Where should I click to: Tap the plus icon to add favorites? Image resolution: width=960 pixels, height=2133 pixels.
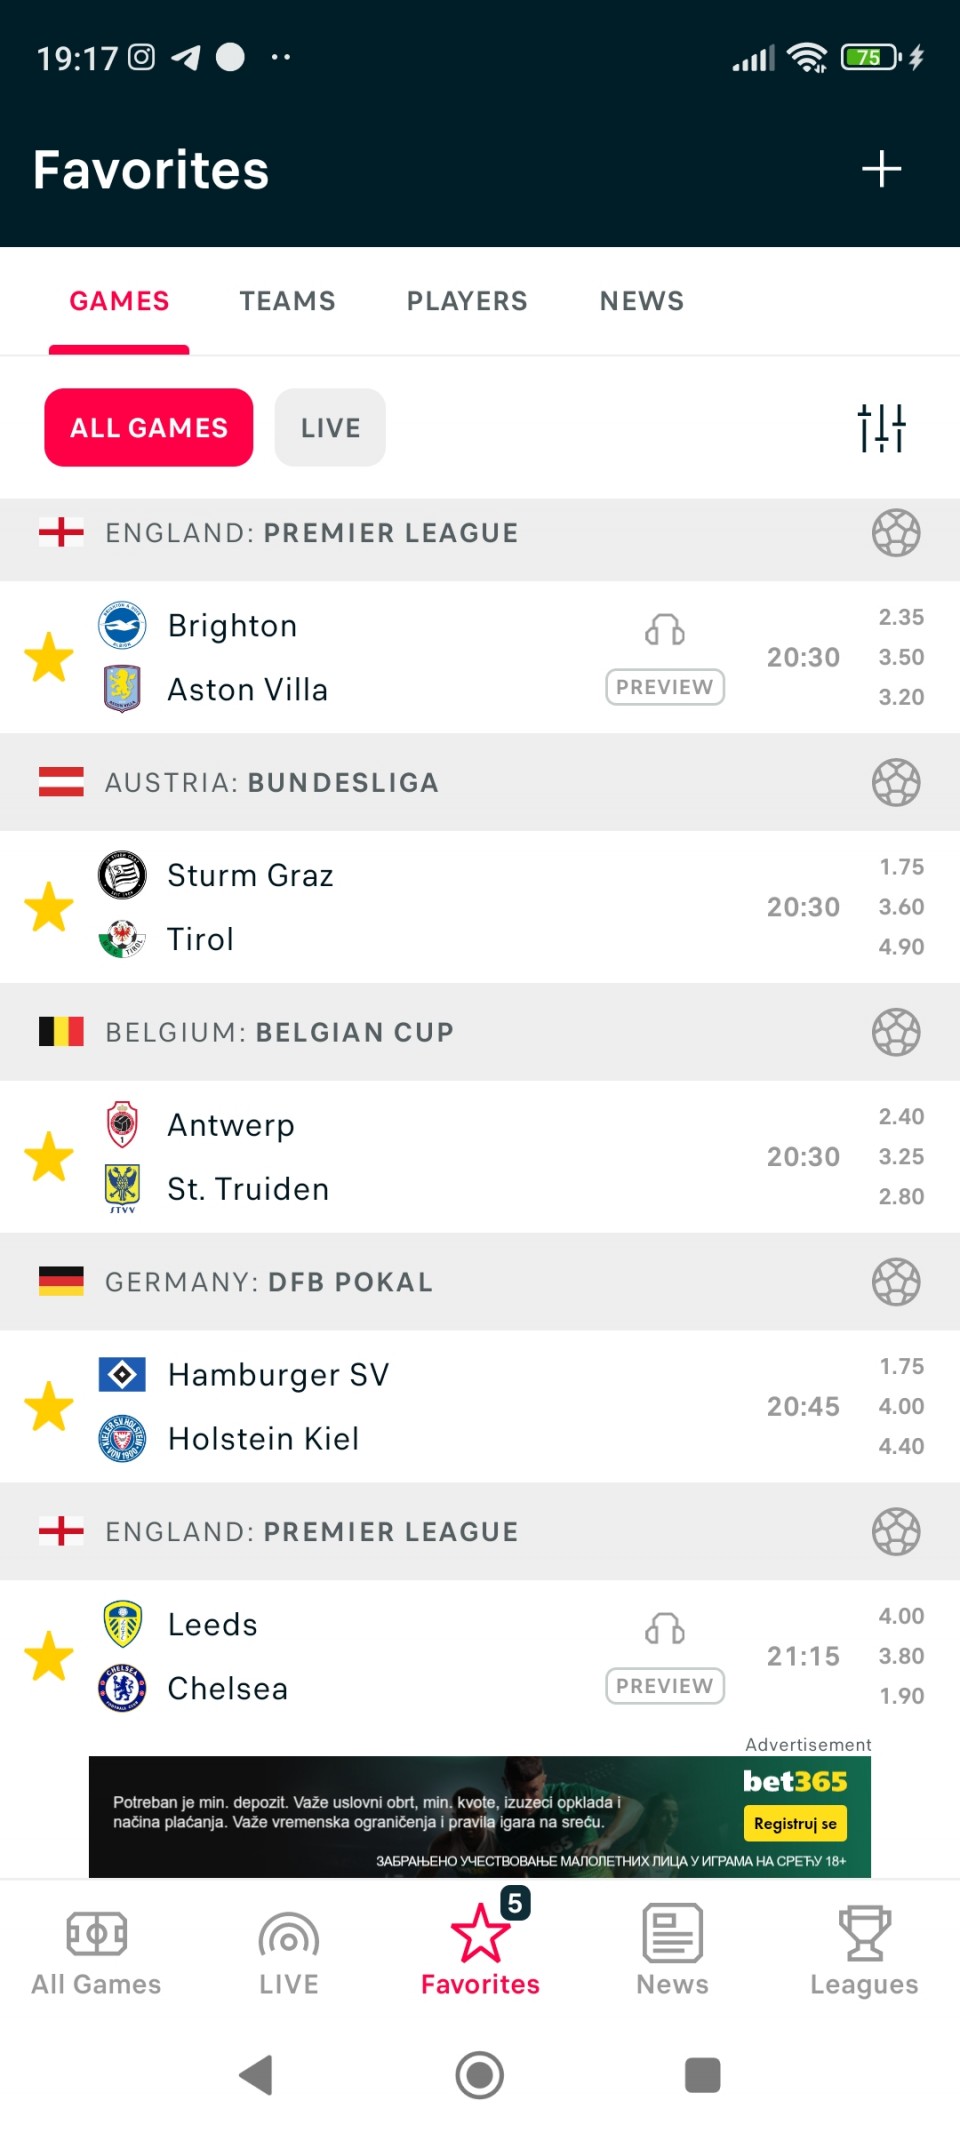pos(881,169)
